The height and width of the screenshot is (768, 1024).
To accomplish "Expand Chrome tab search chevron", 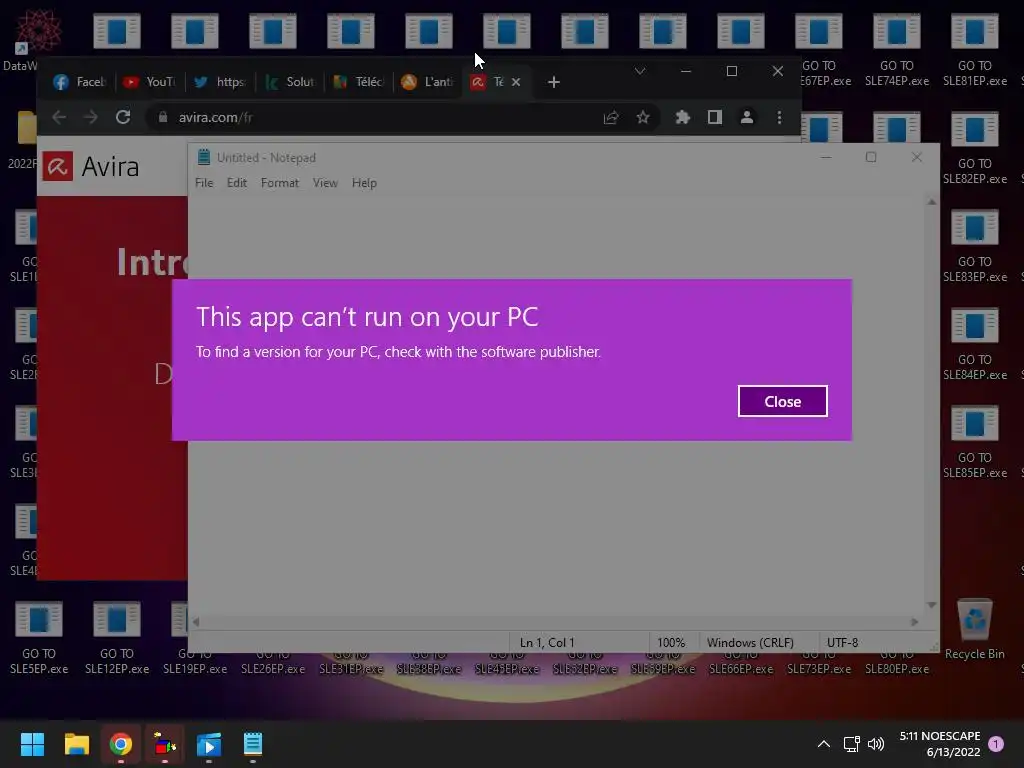I will click(x=640, y=71).
